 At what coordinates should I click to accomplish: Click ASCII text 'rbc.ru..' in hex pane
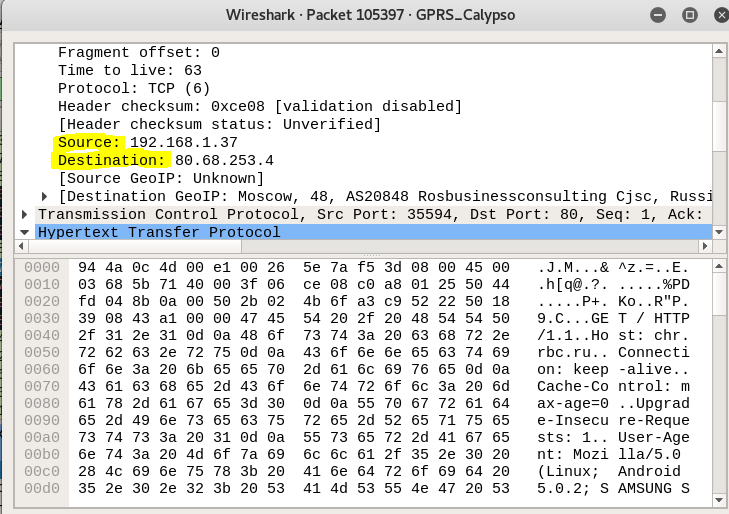572,353
